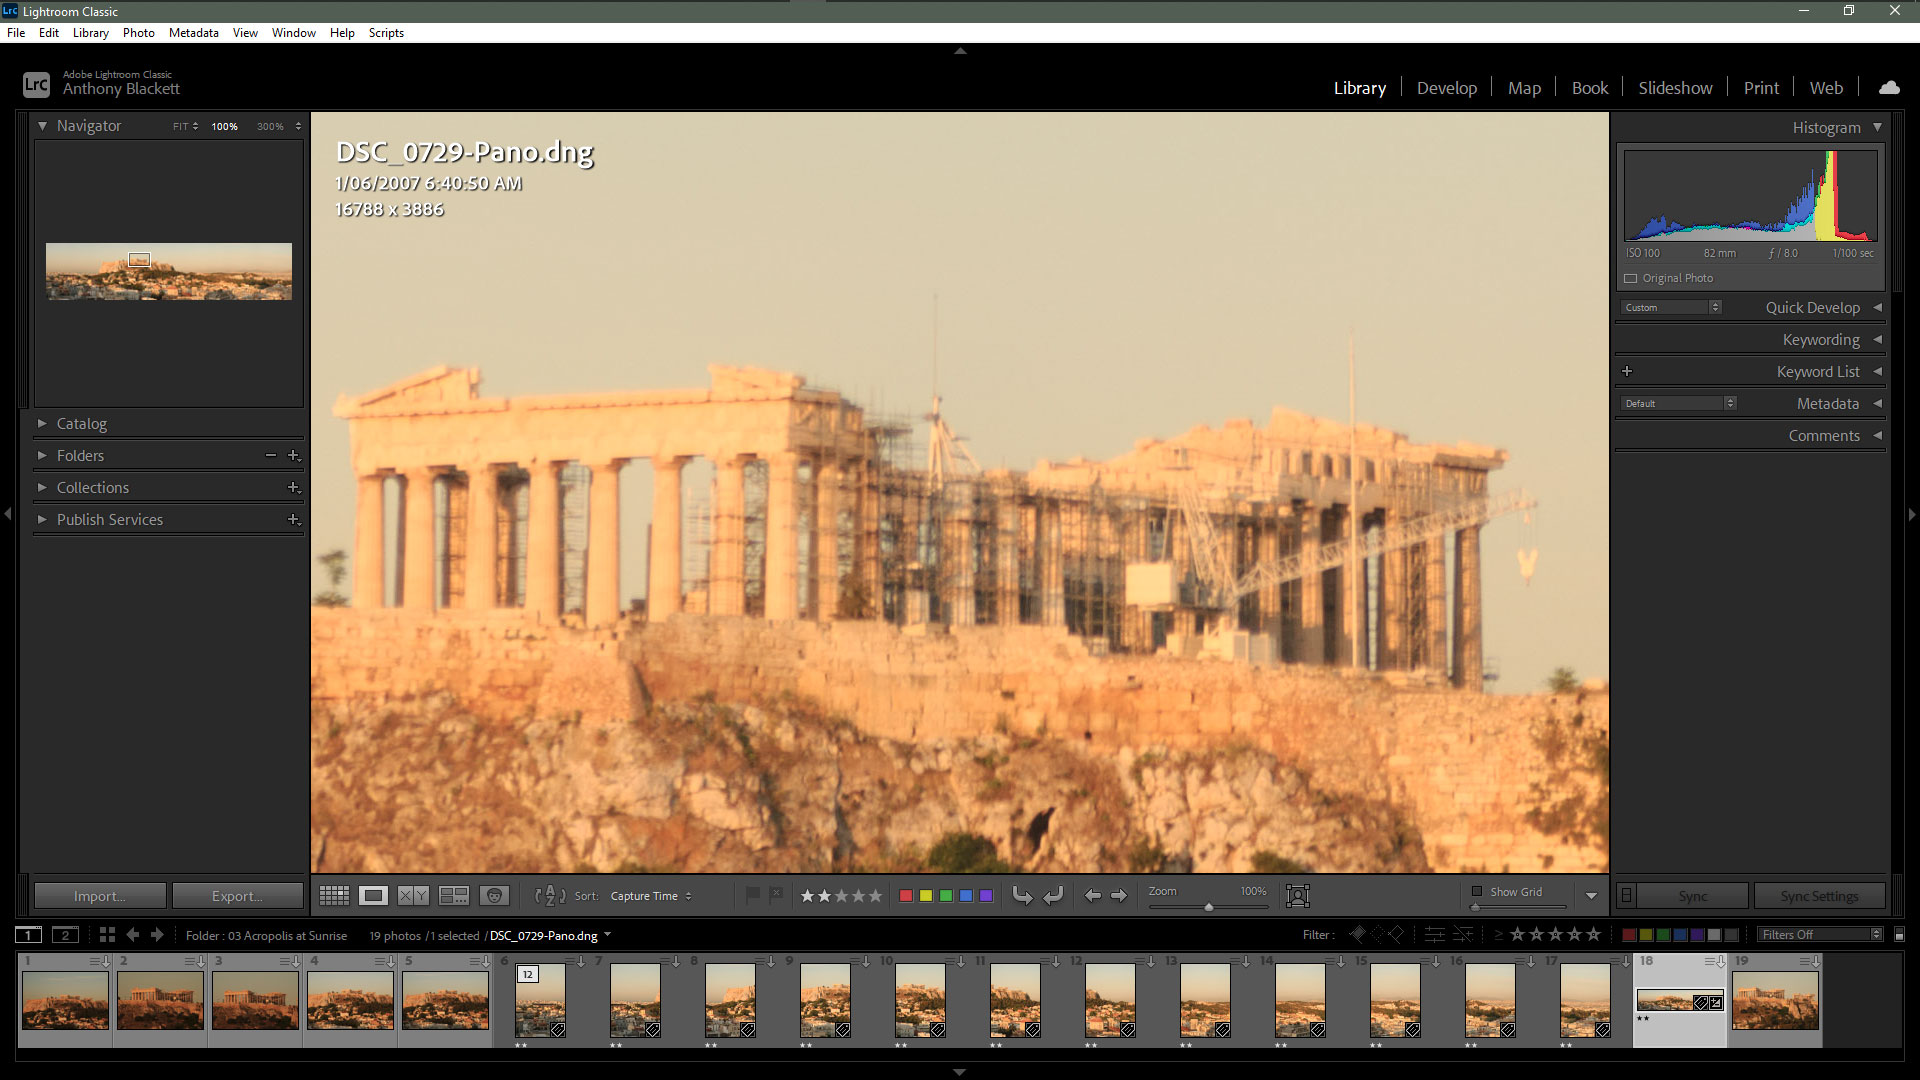Image resolution: width=1920 pixels, height=1080 pixels.
Task: Toggle the sort direction A-Z icon
Action: tap(550, 896)
